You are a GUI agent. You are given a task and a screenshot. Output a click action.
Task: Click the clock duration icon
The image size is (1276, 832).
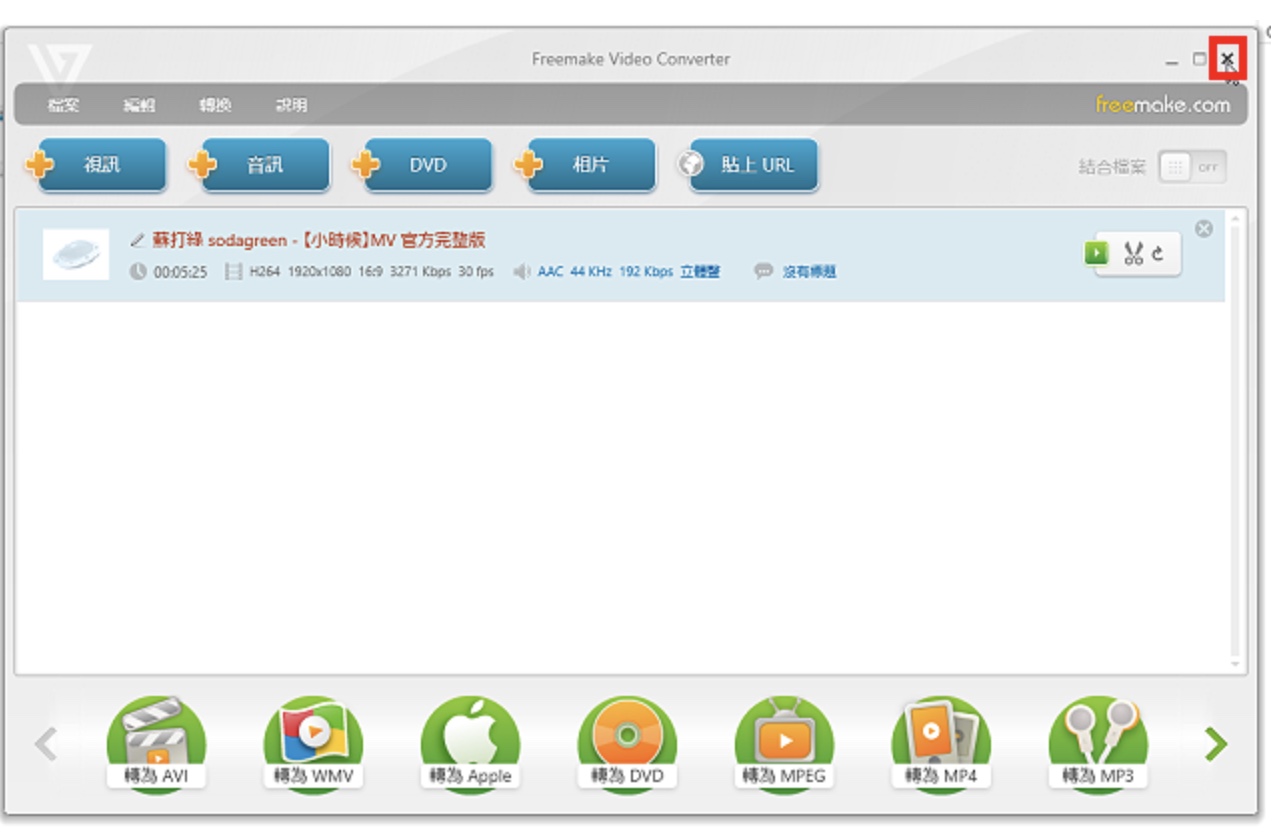[138, 272]
